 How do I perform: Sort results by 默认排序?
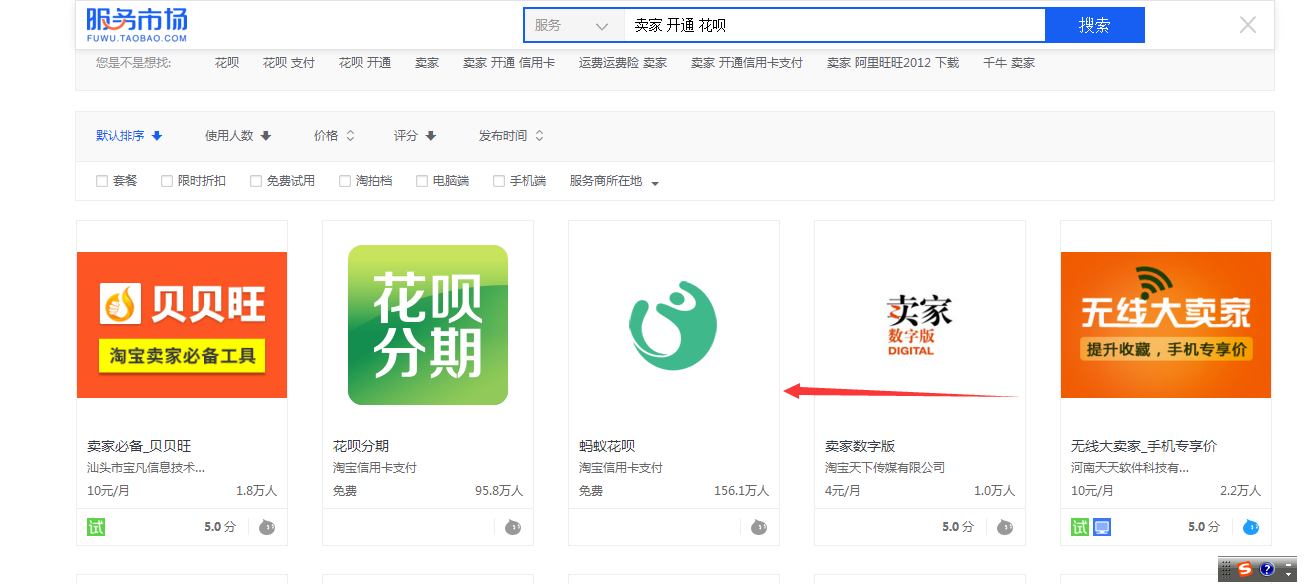(129, 136)
